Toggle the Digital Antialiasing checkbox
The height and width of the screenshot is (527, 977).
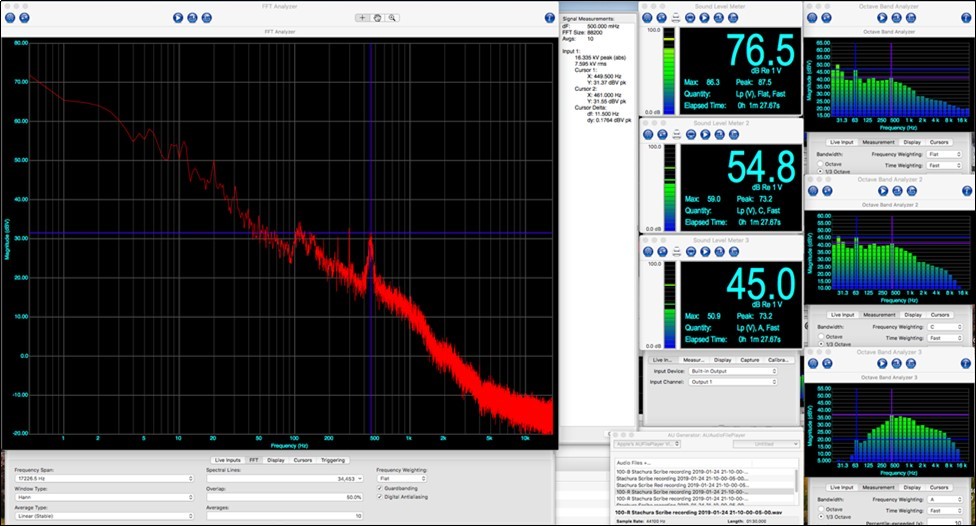(380, 497)
